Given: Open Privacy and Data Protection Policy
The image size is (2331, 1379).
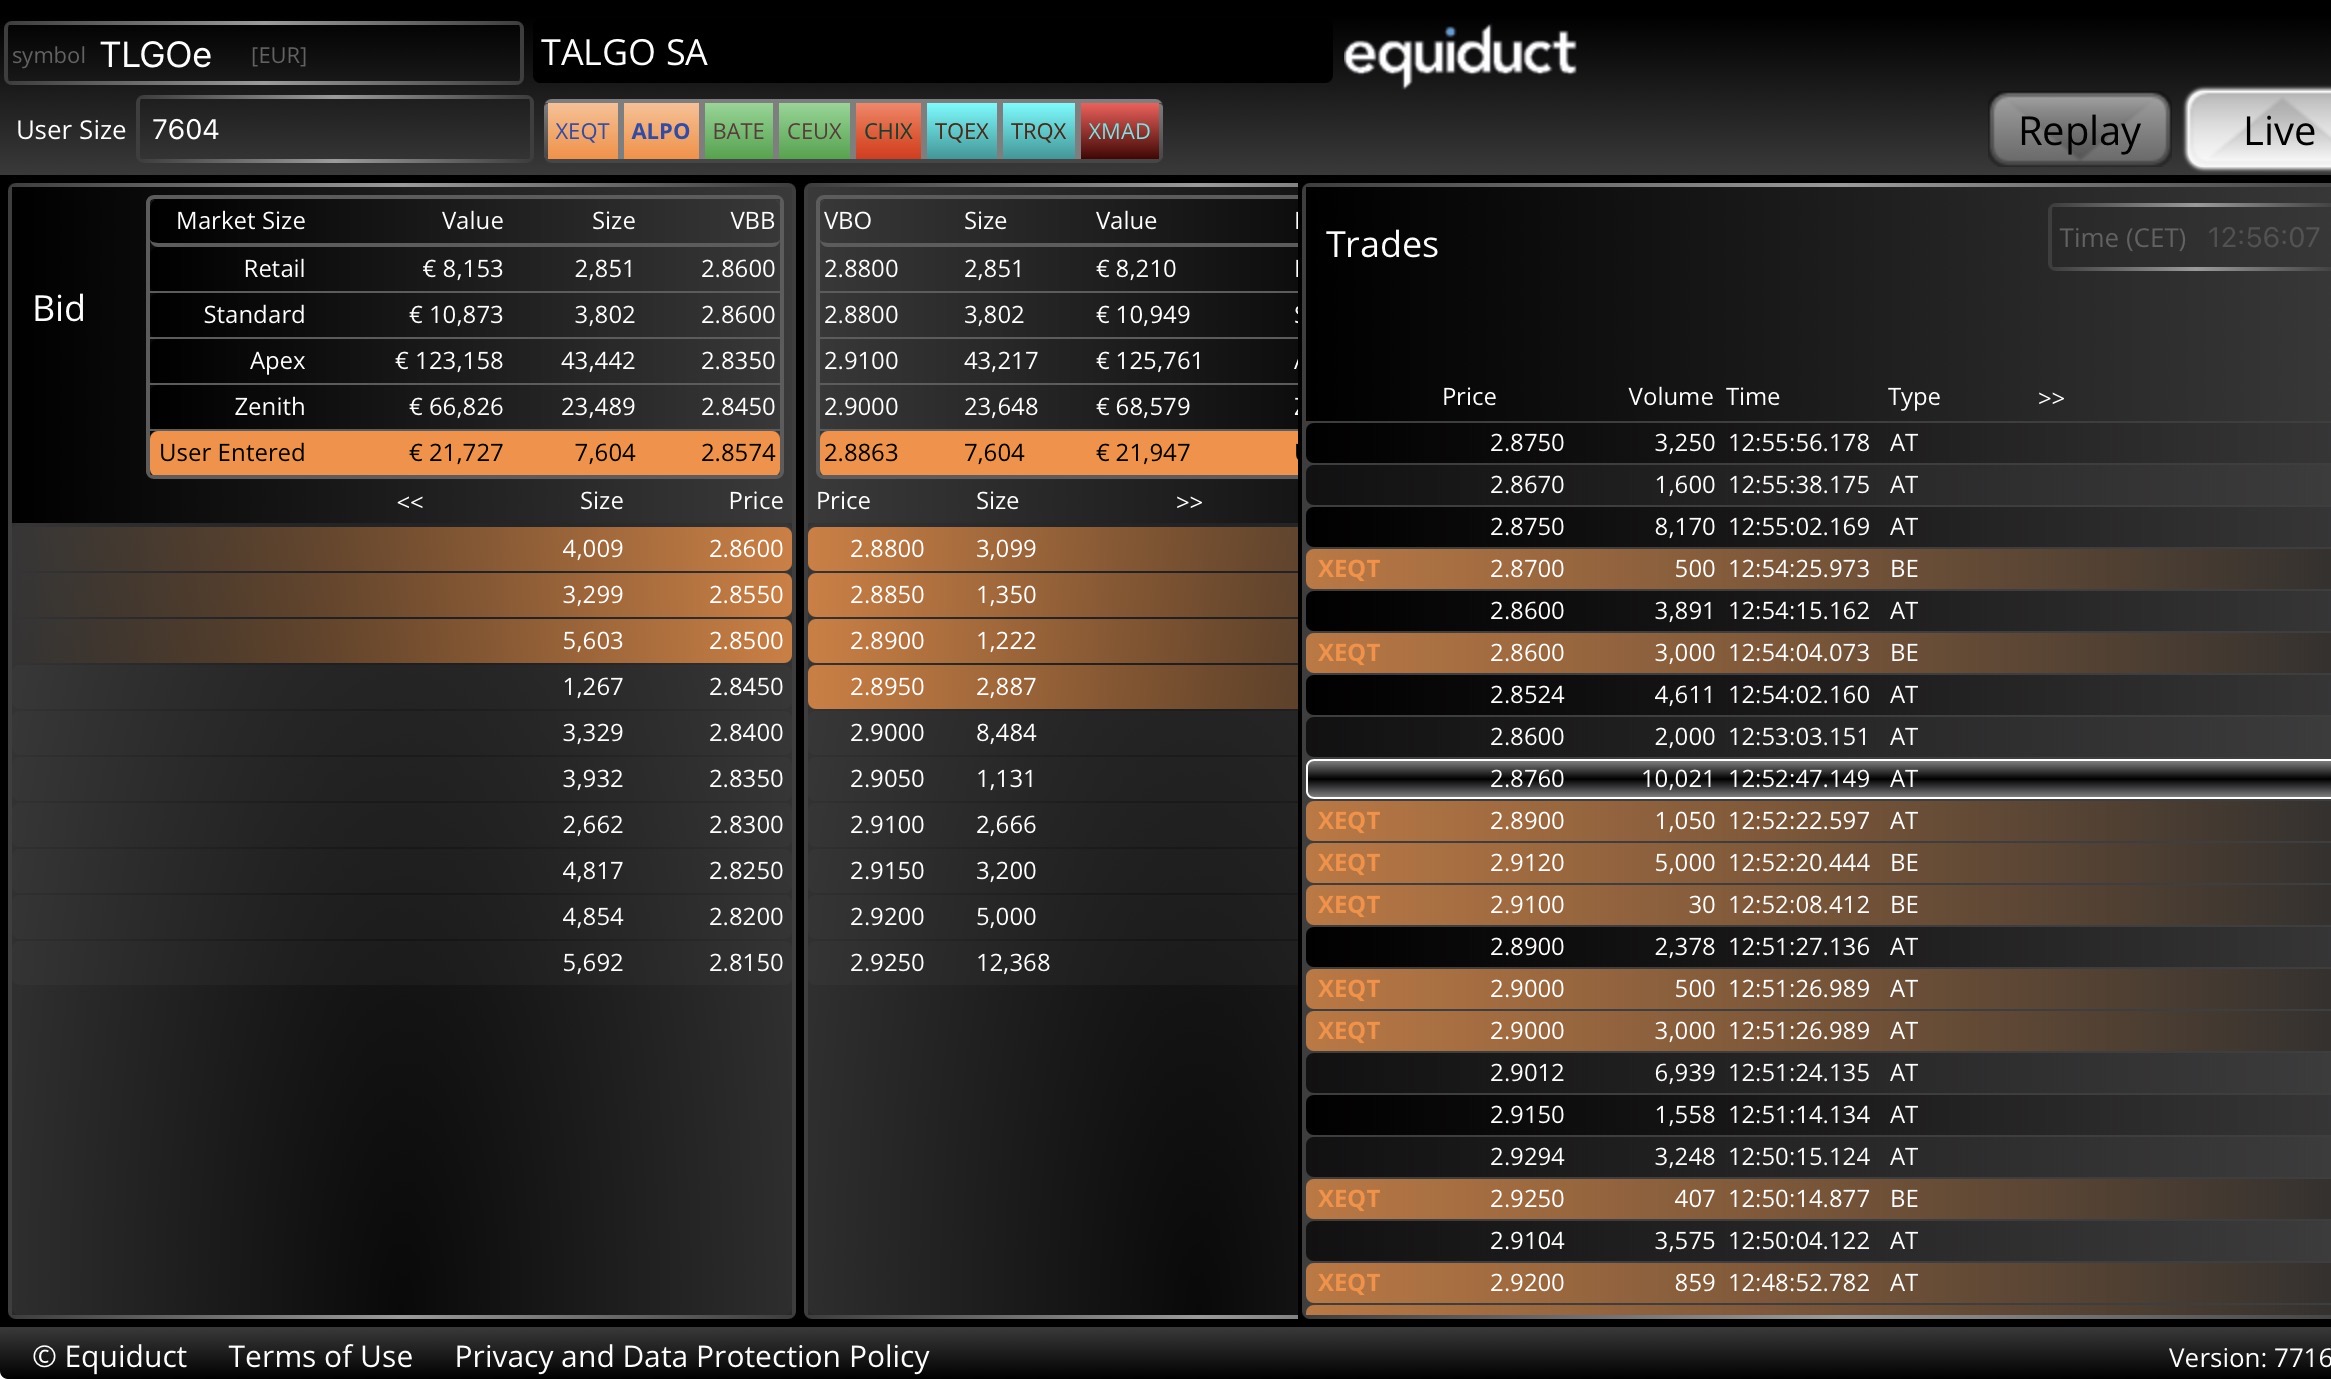Looking at the screenshot, I should click(691, 1356).
